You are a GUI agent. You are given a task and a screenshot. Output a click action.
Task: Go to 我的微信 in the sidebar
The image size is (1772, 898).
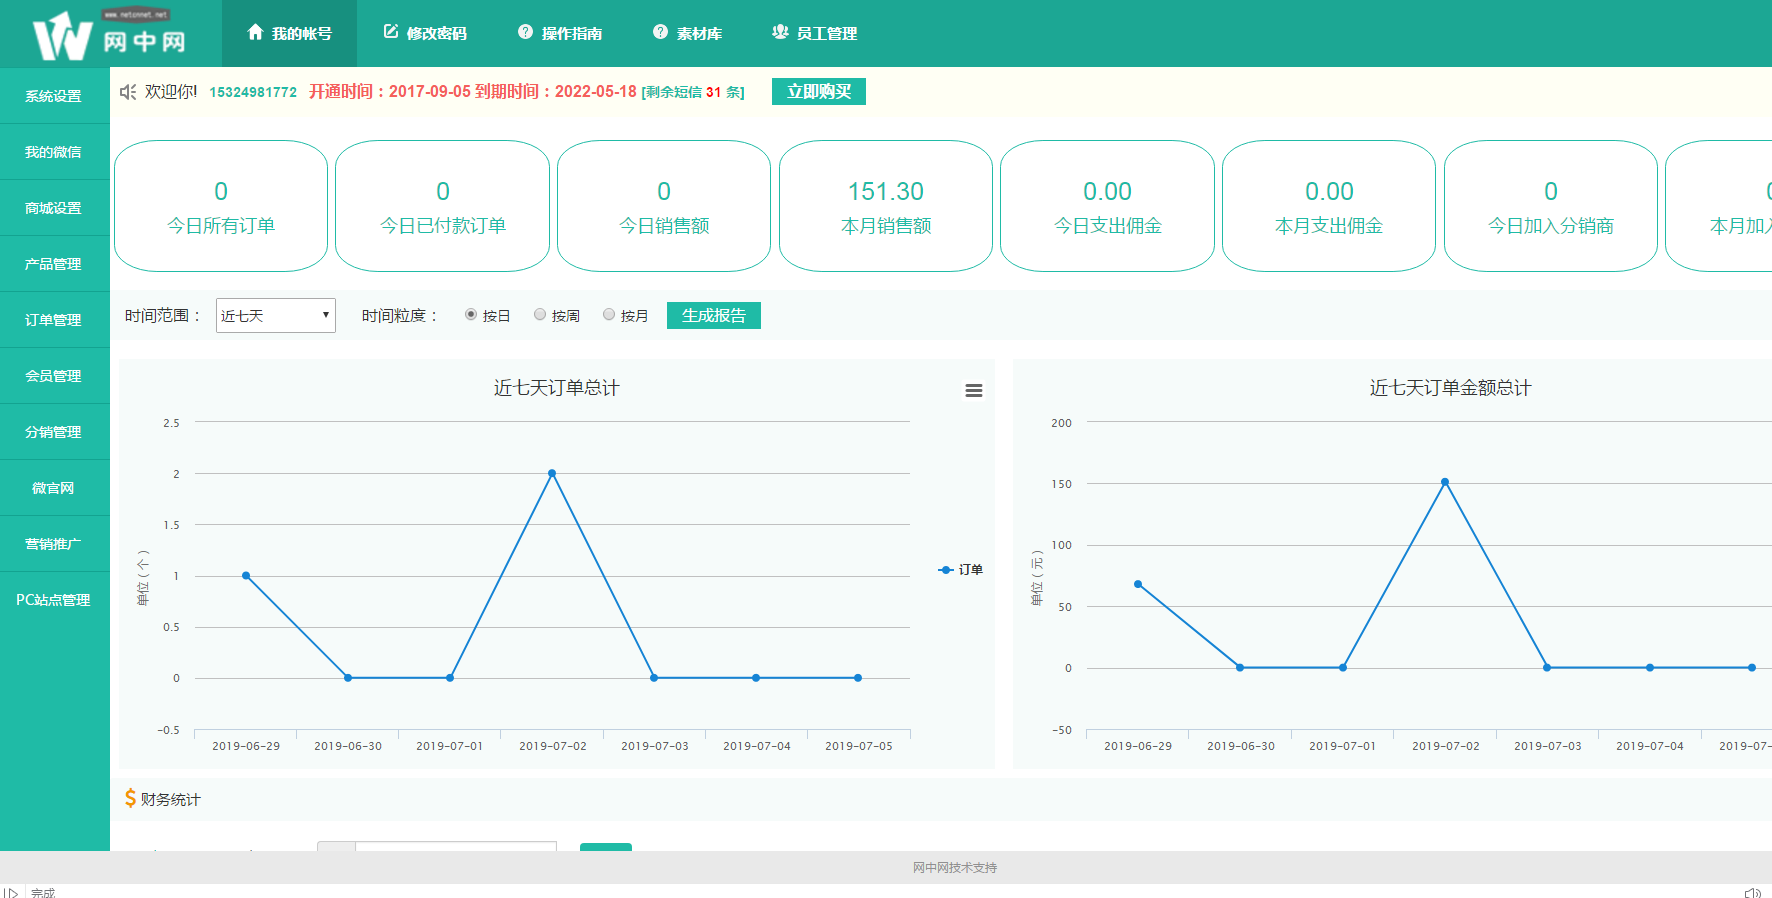point(54,152)
